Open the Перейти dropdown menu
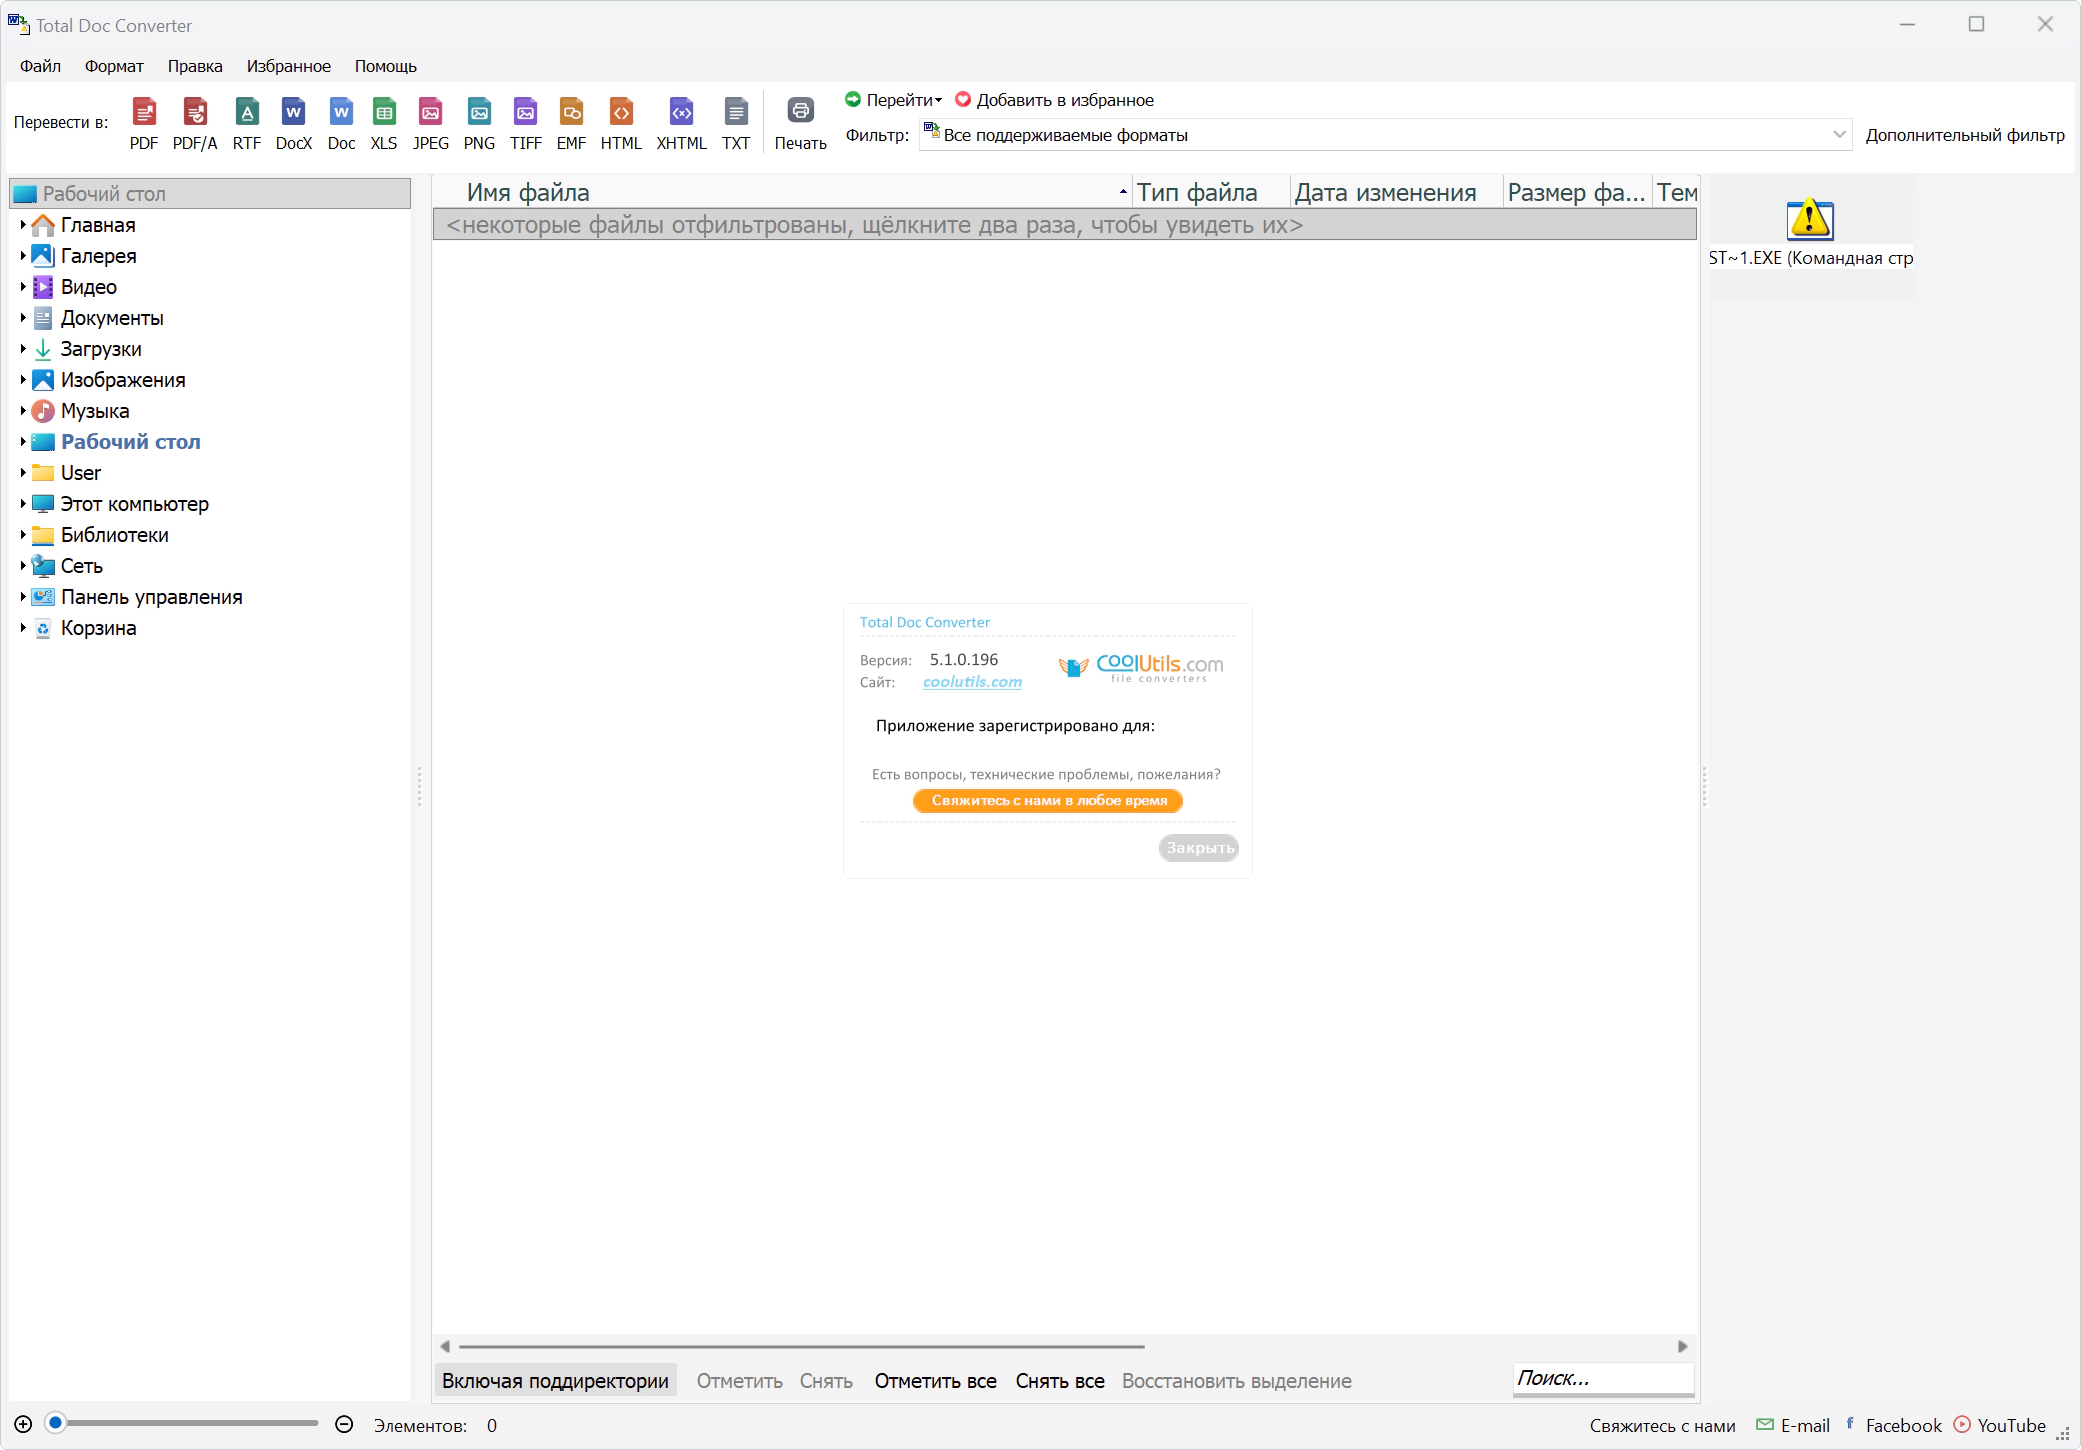This screenshot has width=2081, height=1450. click(x=893, y=100)
